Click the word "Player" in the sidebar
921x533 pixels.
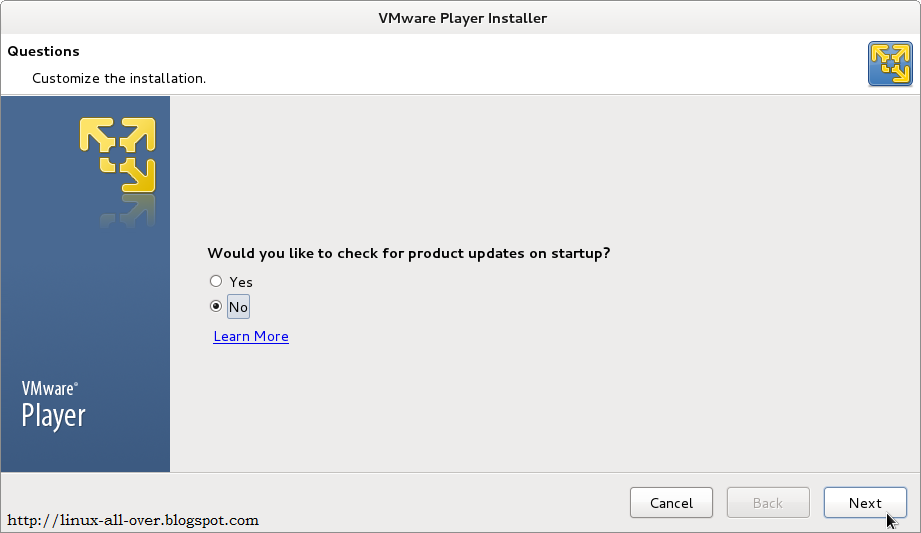(x=53, y=416)
